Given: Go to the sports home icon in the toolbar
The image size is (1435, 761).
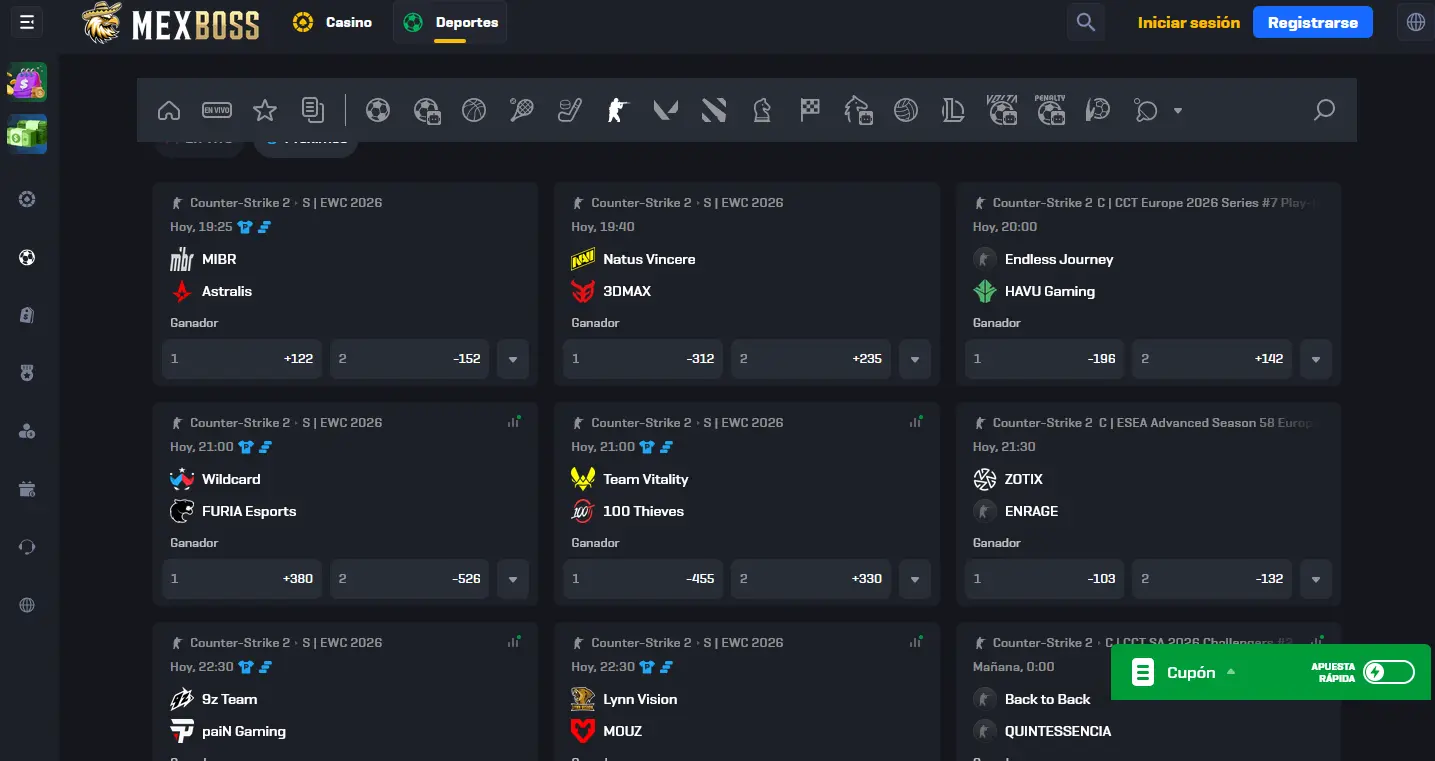Looking at the screenshot, I should [169, 110].
